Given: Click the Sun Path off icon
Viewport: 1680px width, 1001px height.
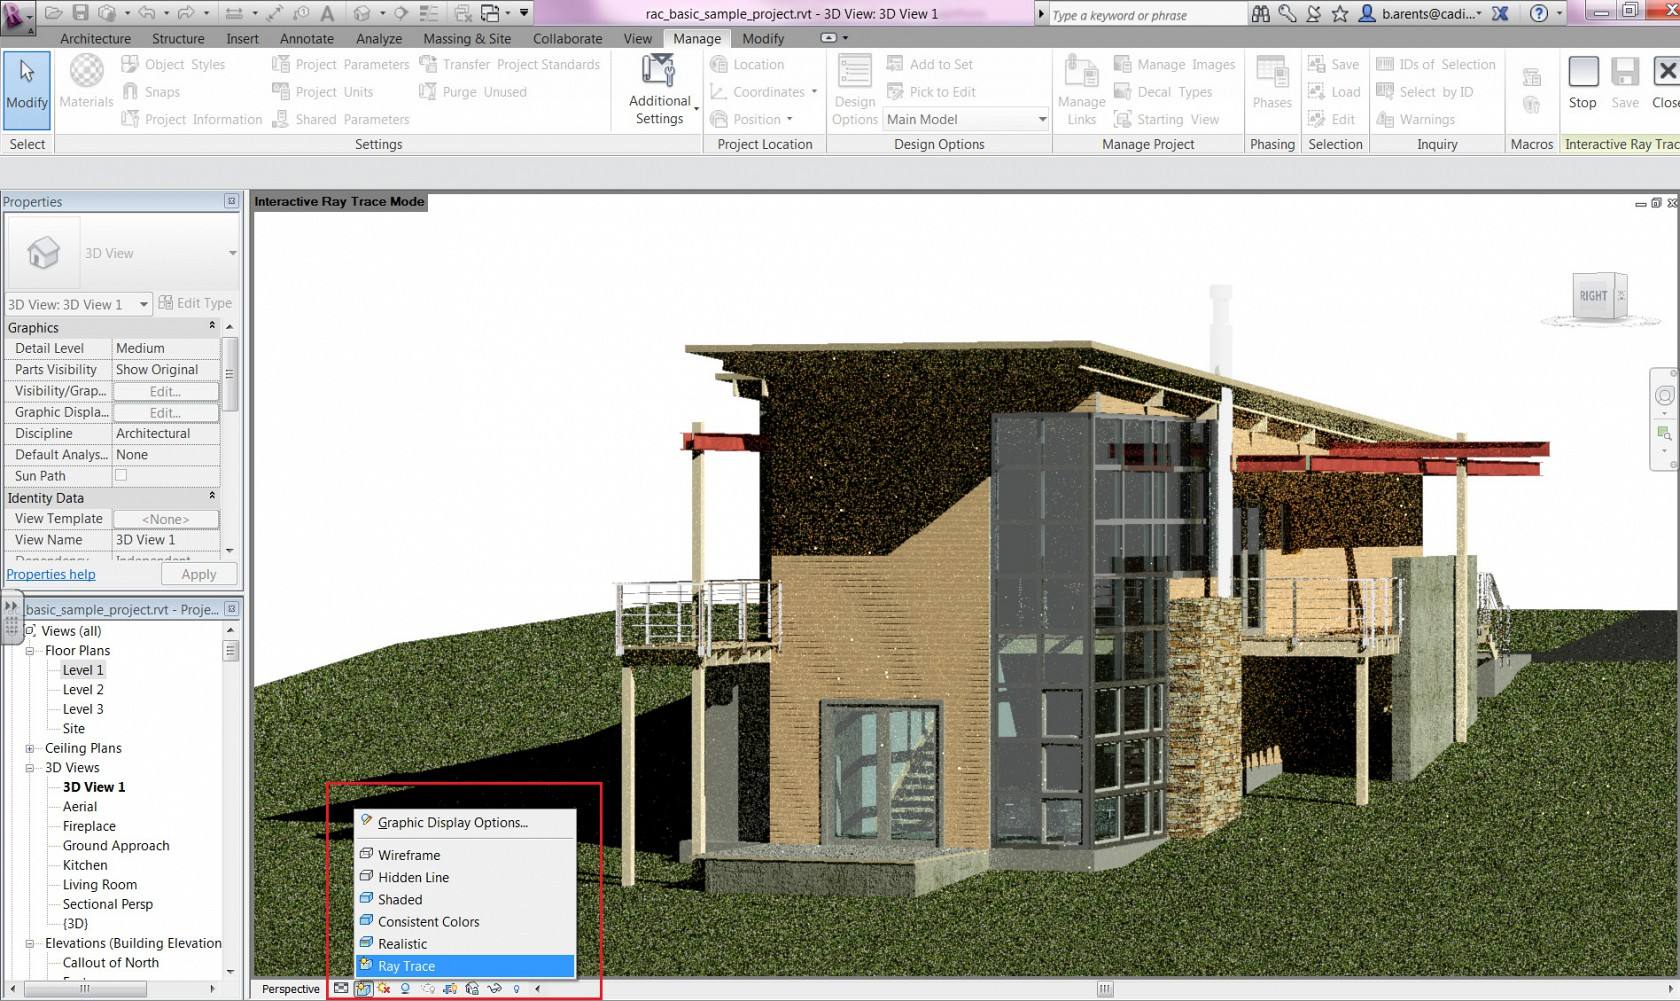Looking at the screenshot, I should point(384,989).
